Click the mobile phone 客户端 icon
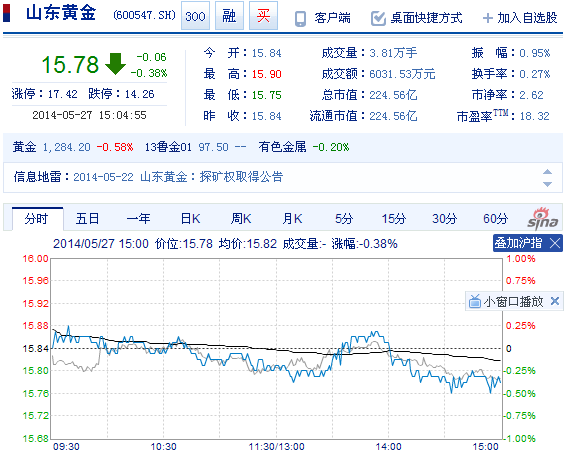Viewport: 564px width, 454px height. pyautogui.click(x=300, y=18)
